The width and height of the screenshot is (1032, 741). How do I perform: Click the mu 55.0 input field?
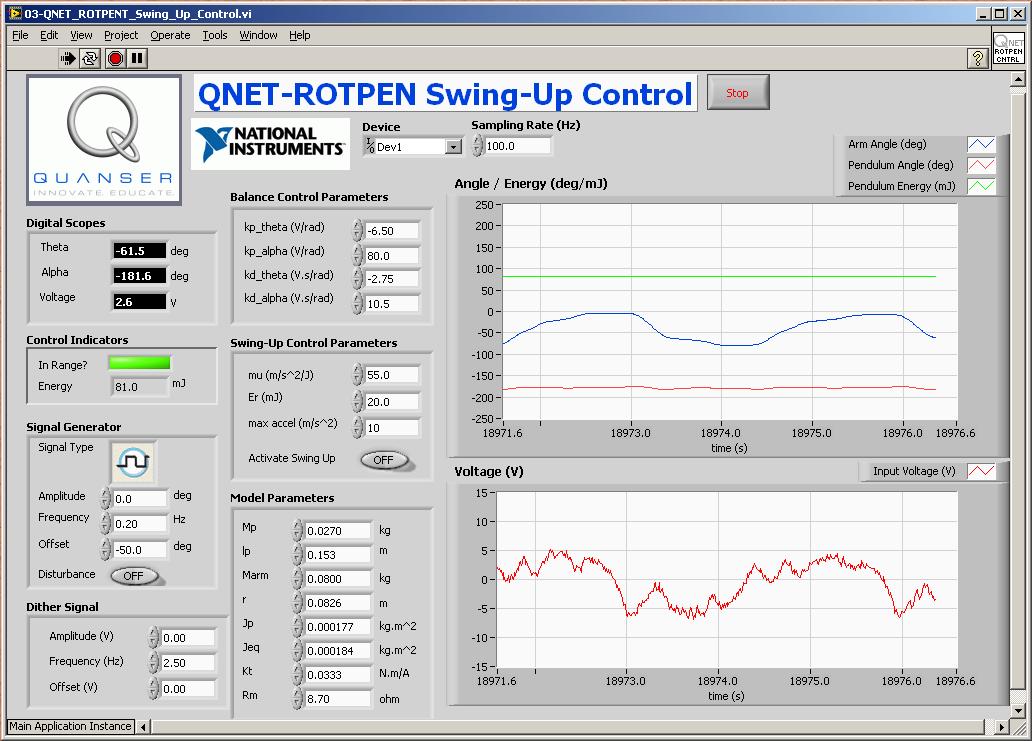coord(392,375)
